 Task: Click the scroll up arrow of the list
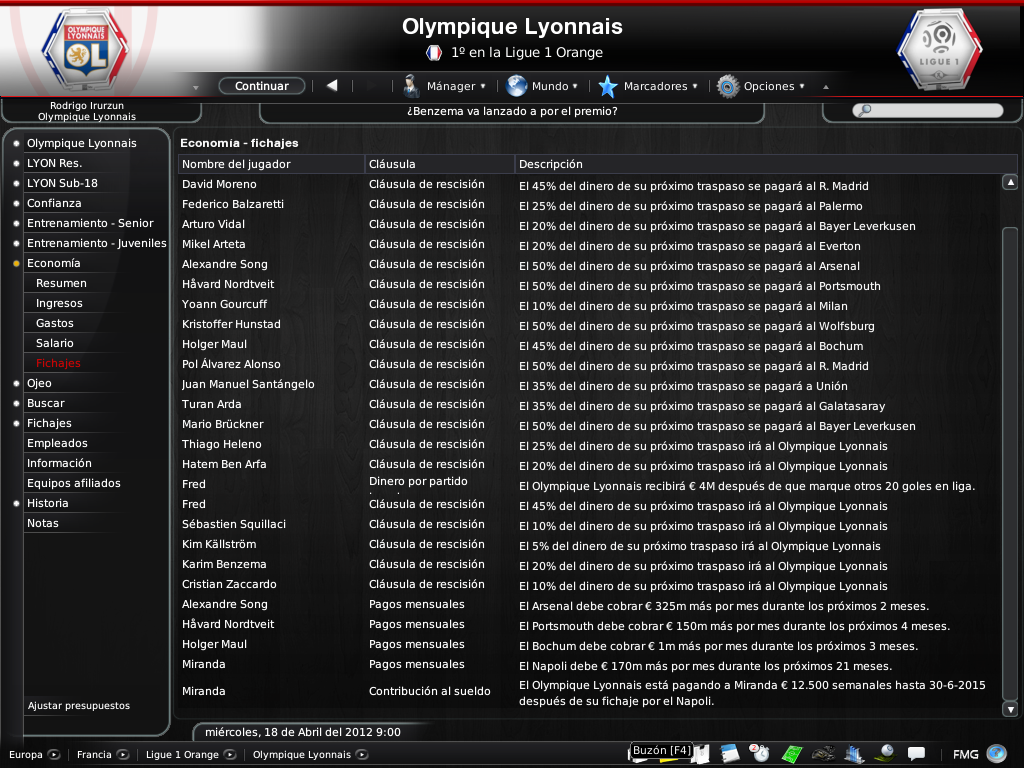(1010, 182)
